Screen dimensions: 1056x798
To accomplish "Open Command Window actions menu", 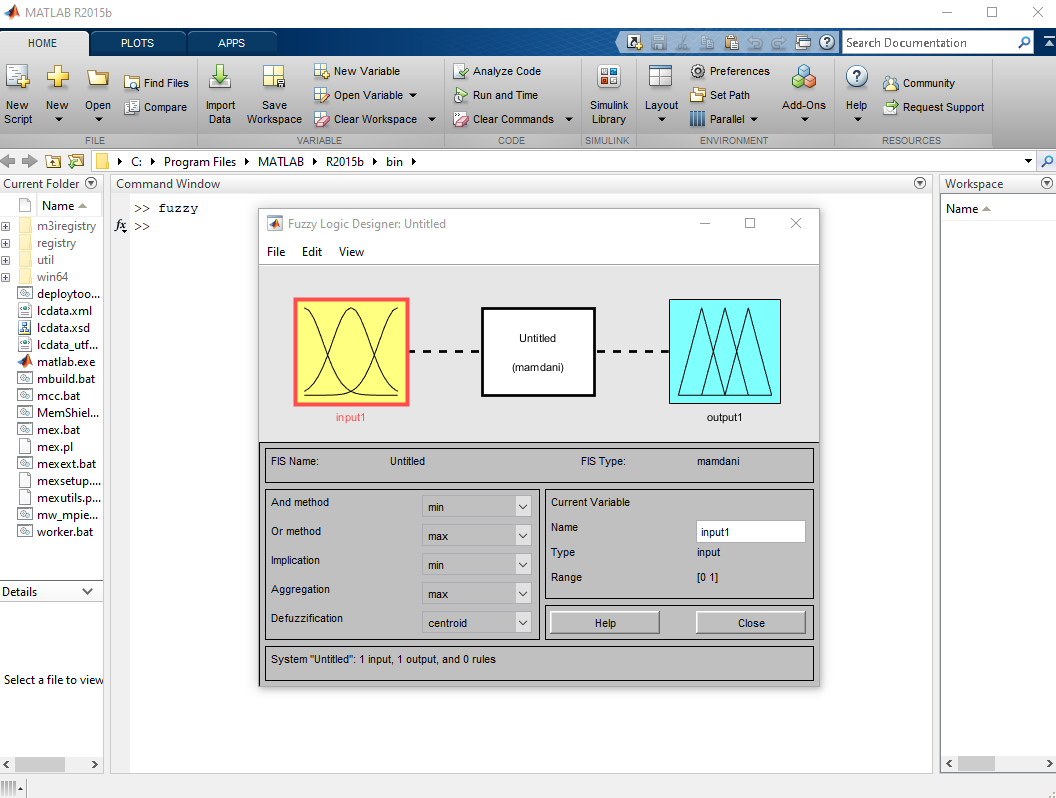I will point(919,183).
